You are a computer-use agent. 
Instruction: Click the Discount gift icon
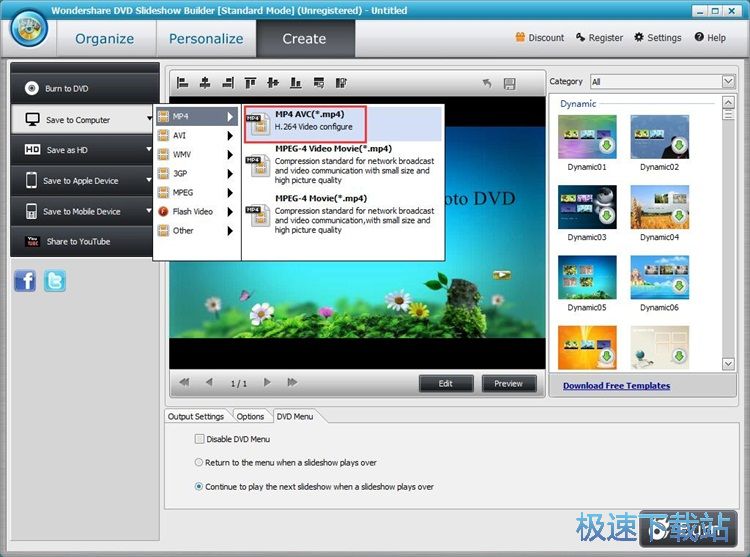(x=520, y=37)
